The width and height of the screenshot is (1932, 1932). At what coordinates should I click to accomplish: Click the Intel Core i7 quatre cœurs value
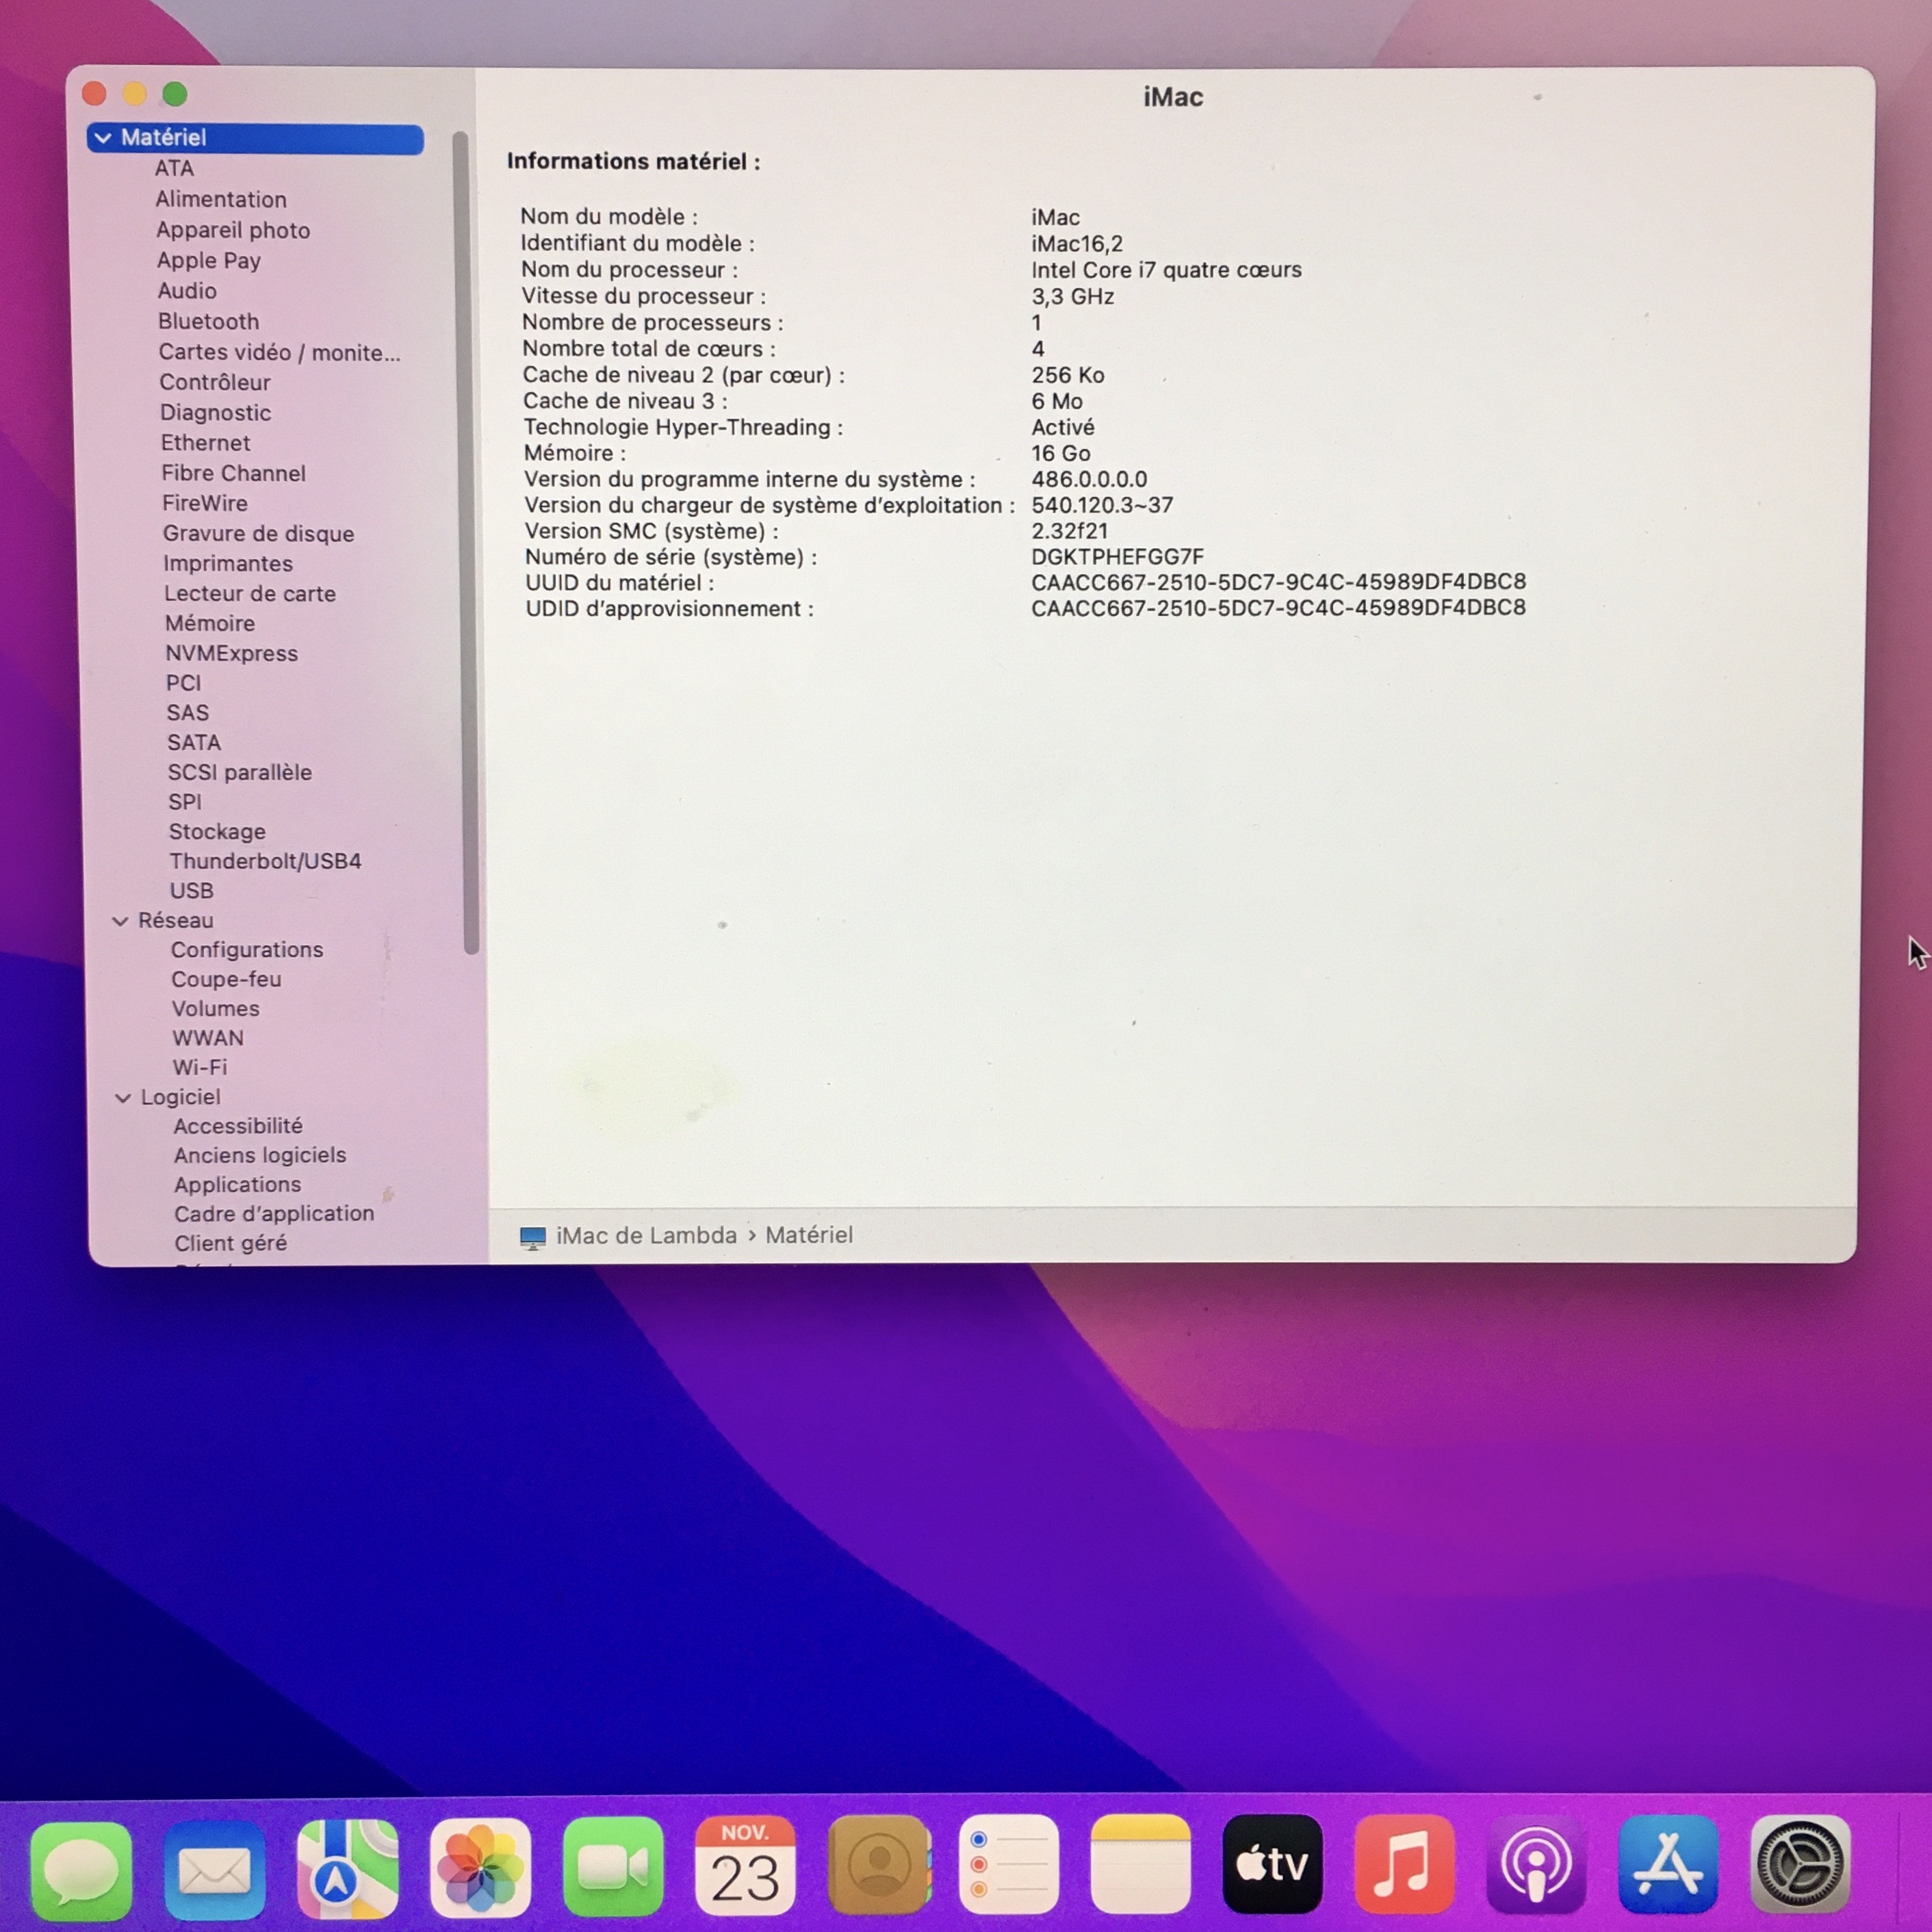point(1166,270)
